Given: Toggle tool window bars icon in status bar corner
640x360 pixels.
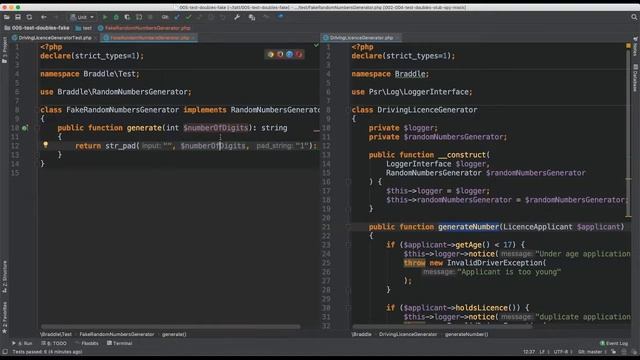Looking at the screenshot, I should tap(5, 352).
